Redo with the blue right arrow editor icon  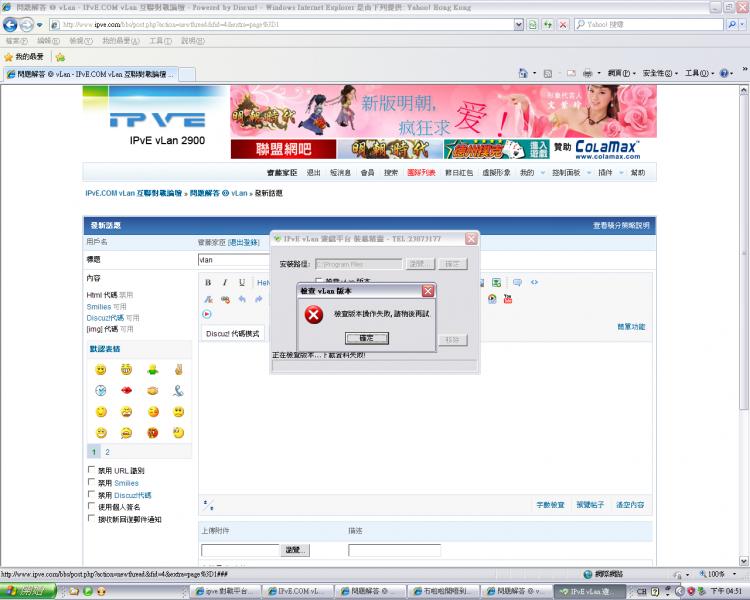point(259,300)
